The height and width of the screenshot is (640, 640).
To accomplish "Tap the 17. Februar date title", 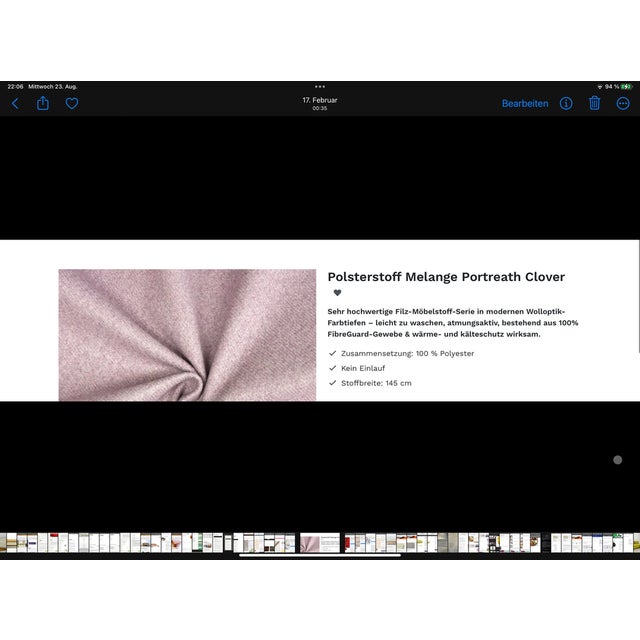I will coord(320,101).
